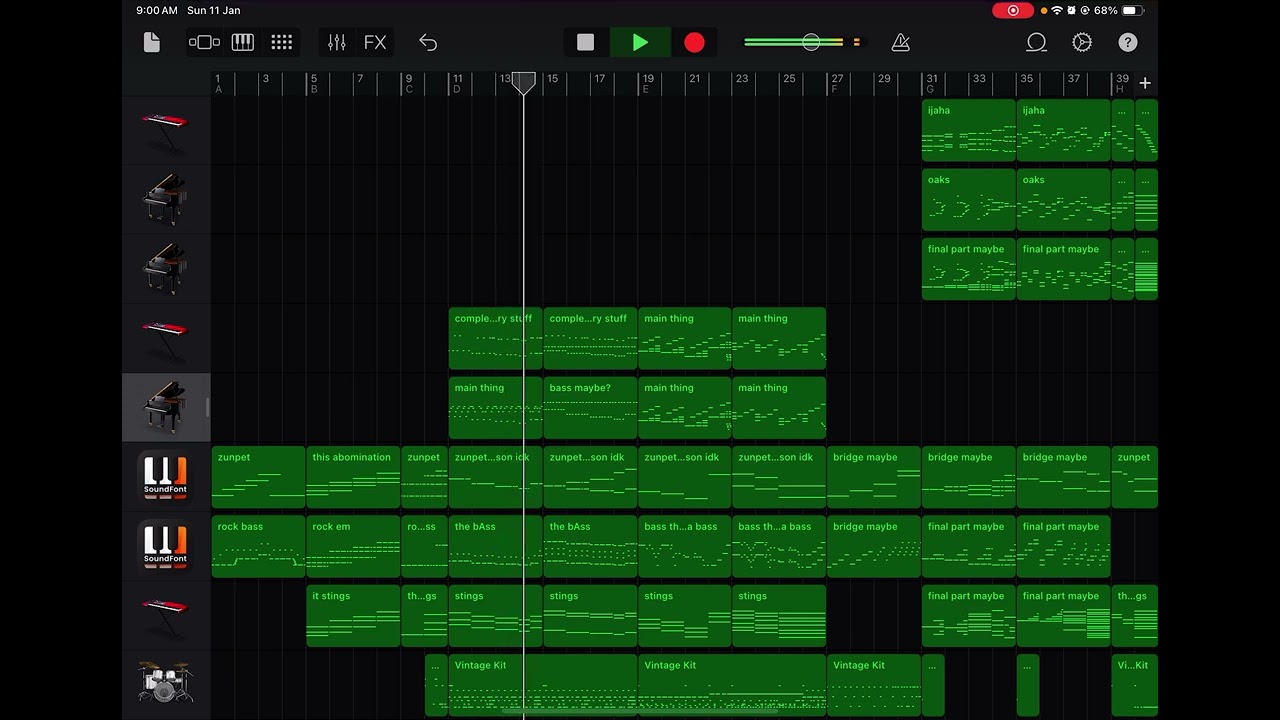1280x720 pixels.
Task: Grab the track header resize handle
Action: 208,407
